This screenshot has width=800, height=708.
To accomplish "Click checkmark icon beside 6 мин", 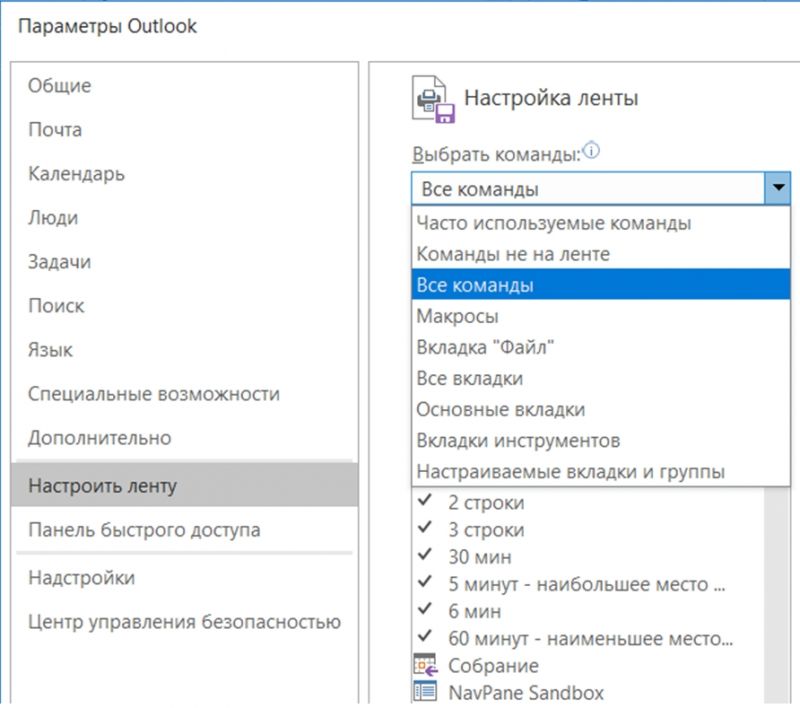I will click(424, 609).
